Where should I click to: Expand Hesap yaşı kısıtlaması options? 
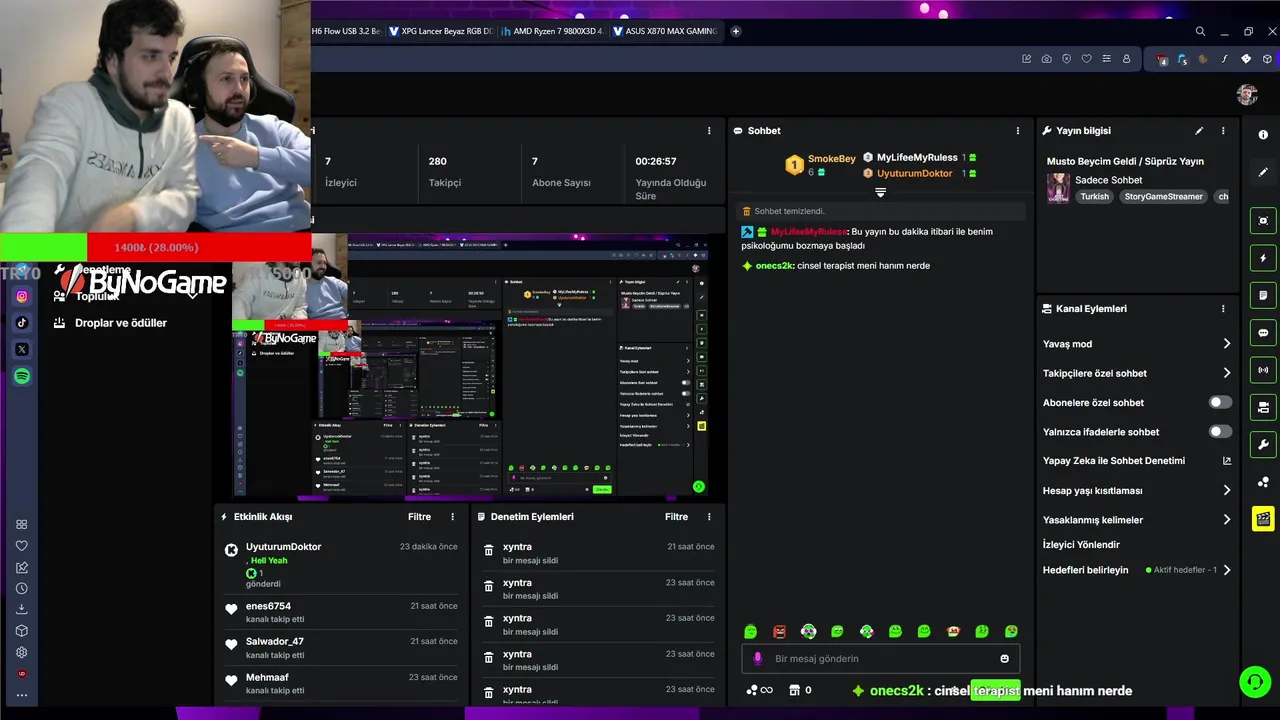(x=1227, y=491)
